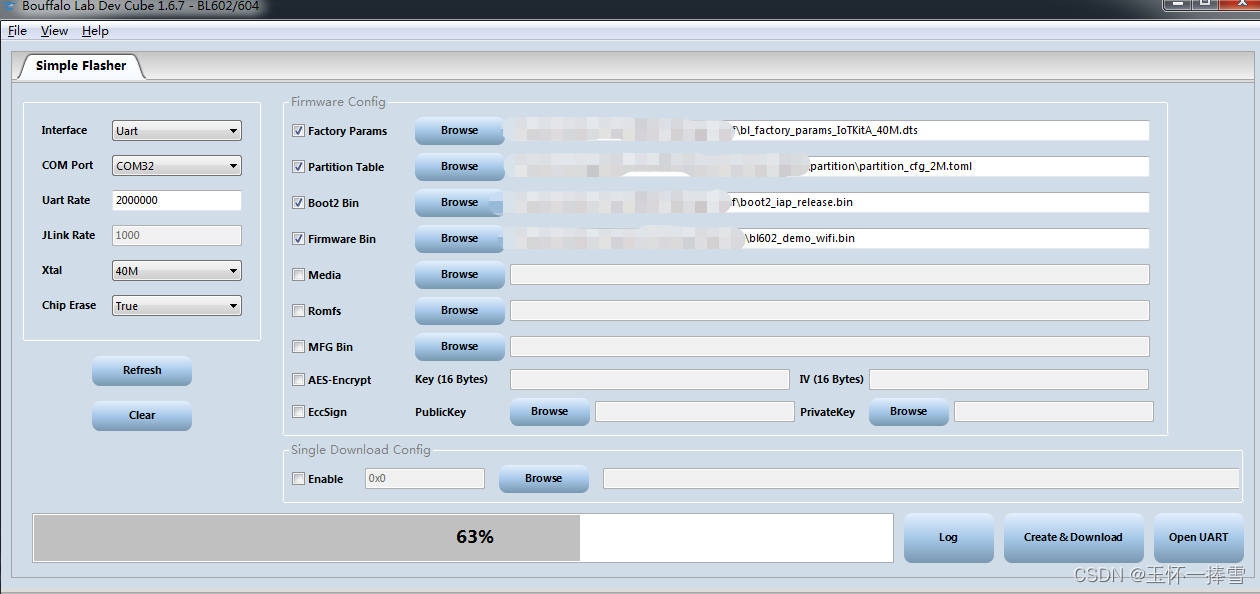The height and width of the screenshot is (594, 1260).
Task: Browse for the Partition Table file
Action: [x=460, y=167]
